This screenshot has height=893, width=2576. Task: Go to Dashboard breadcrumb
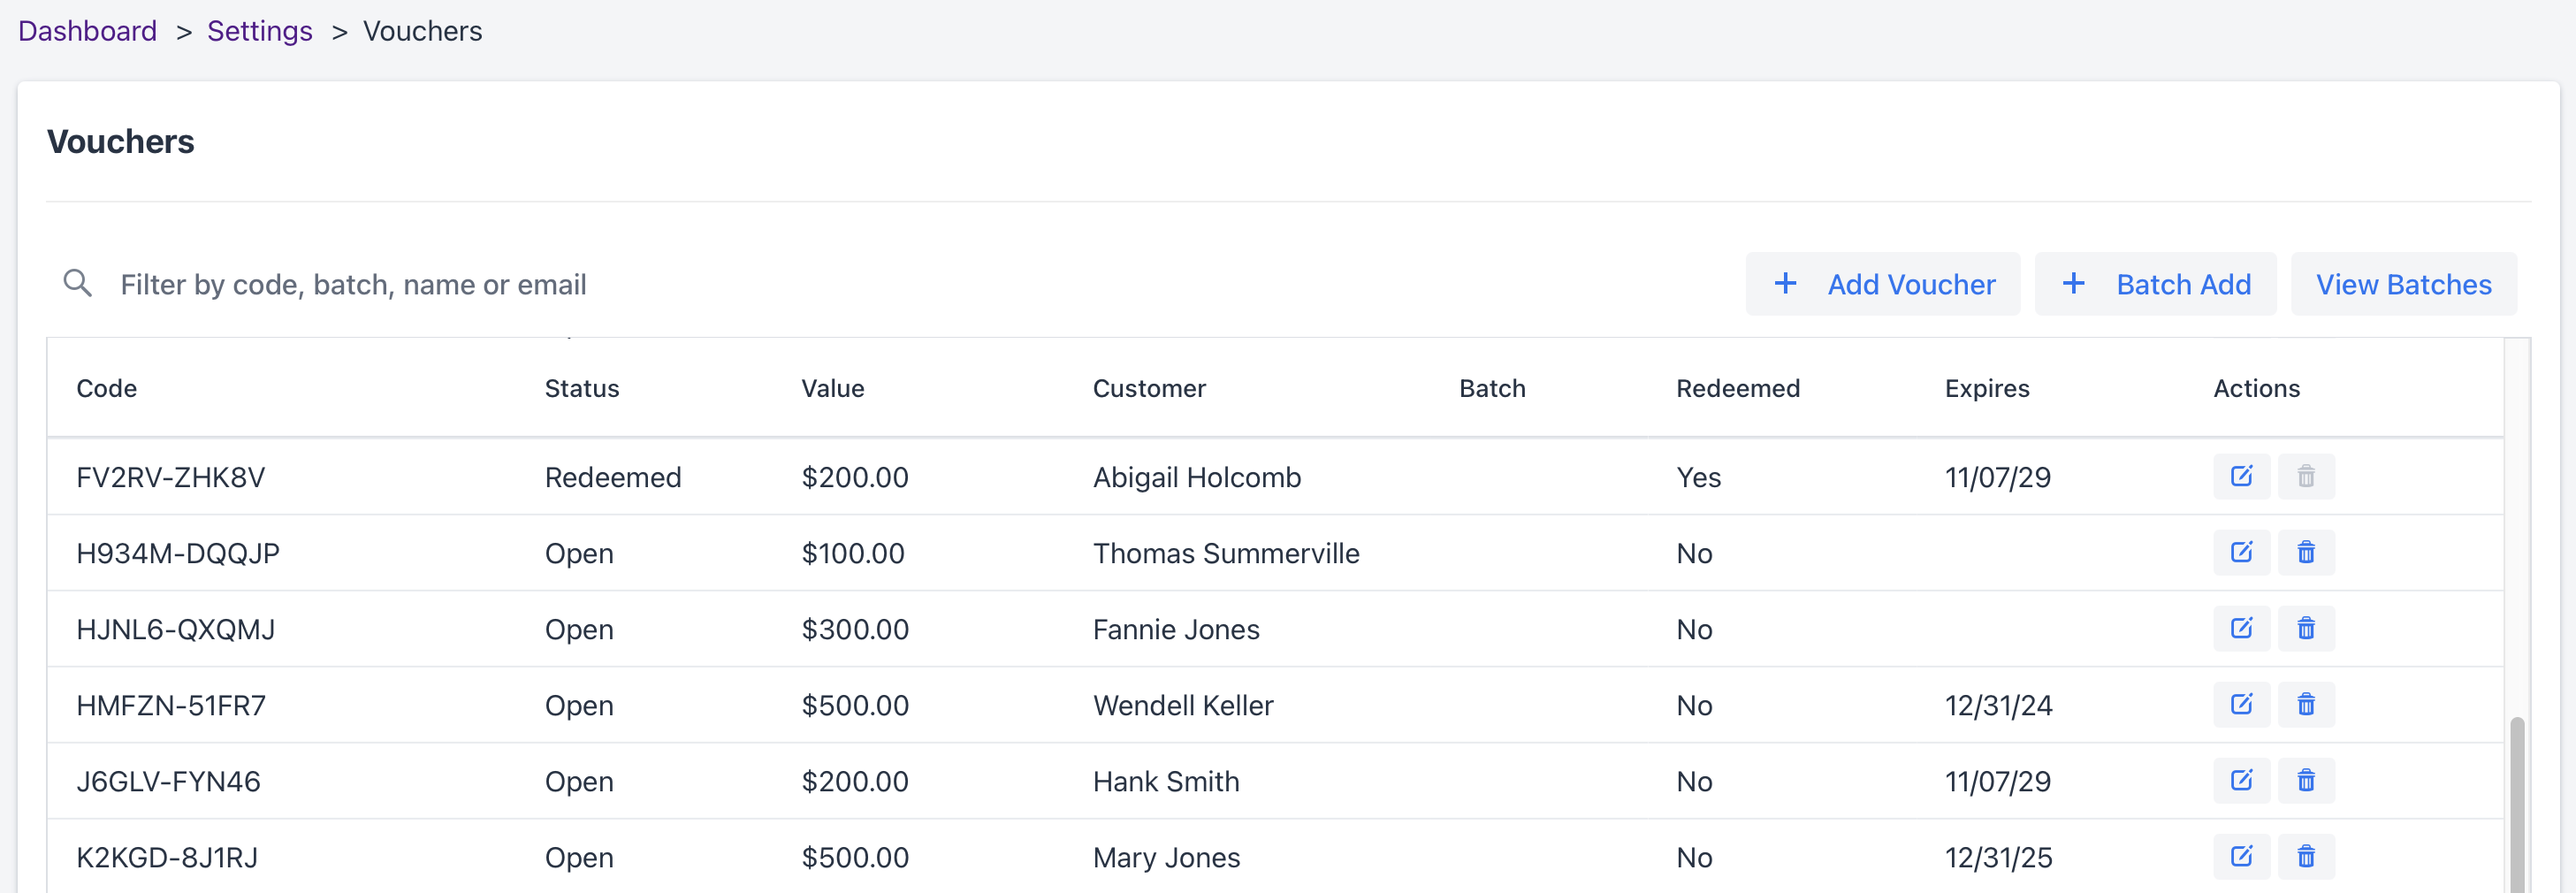pos(87,31)
